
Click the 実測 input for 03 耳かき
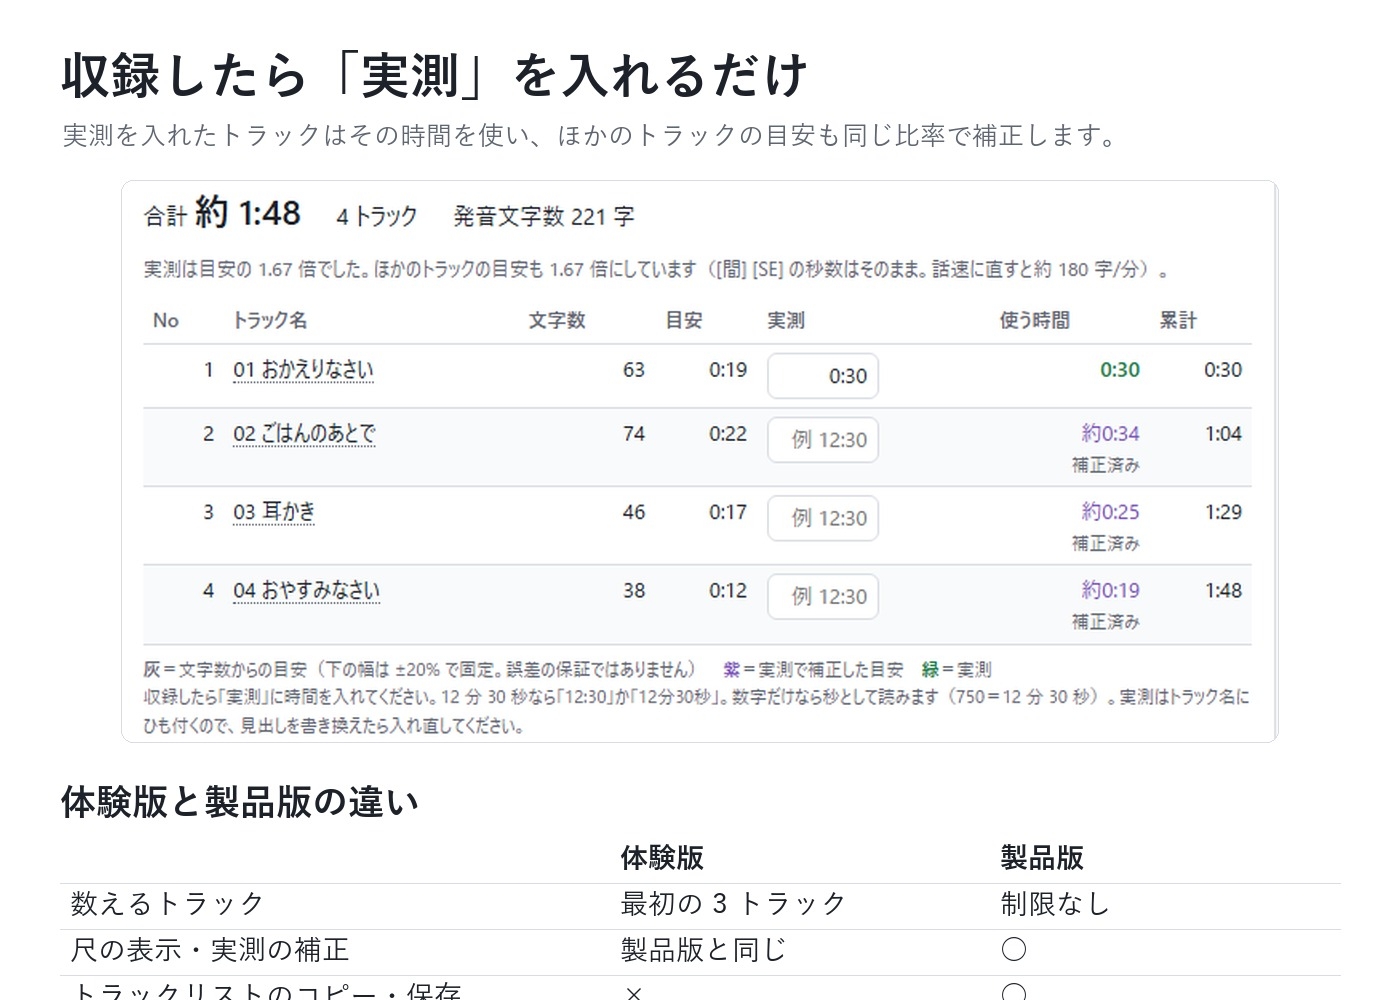[x=823, y=518]
